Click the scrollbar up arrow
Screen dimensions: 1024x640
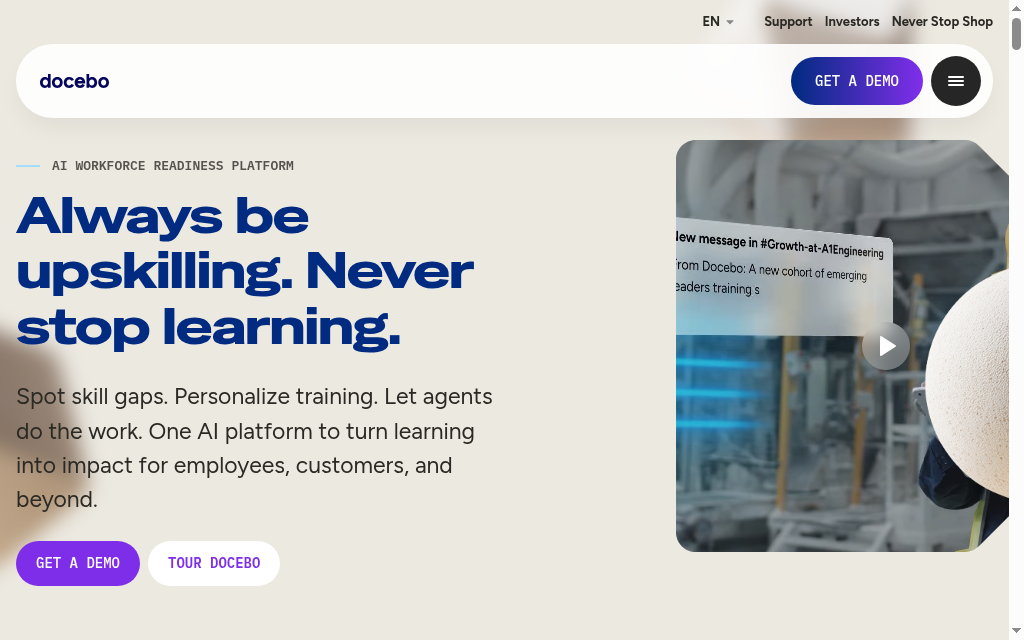pyautogui.click(x=1016, y=8)
